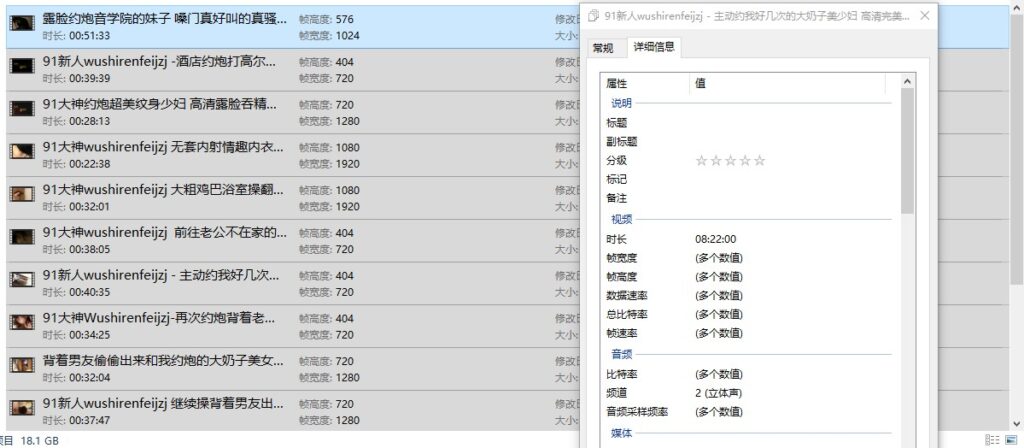
Task: Select the 频道 value 2 (立体声)
Action: (718, 394)
